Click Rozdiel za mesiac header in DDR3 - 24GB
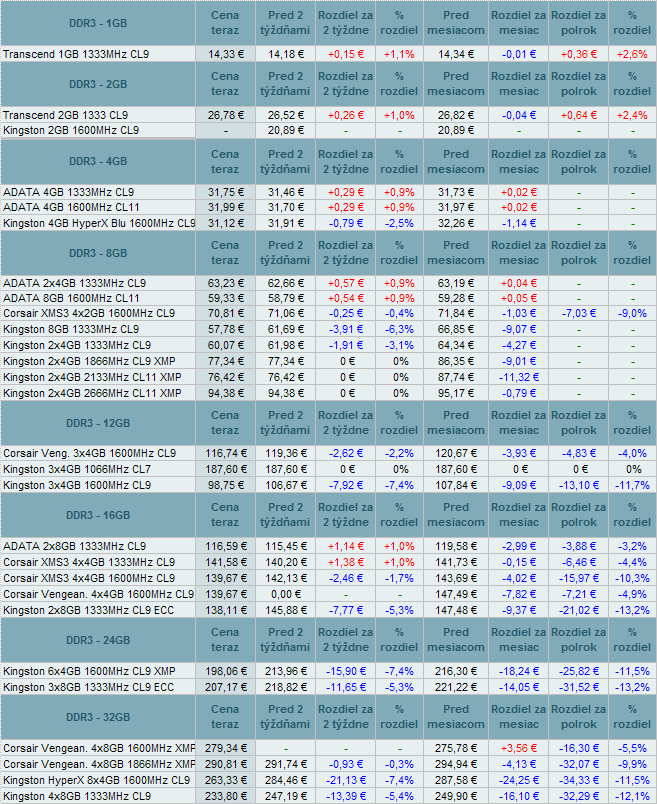 [x=519, y=640]
